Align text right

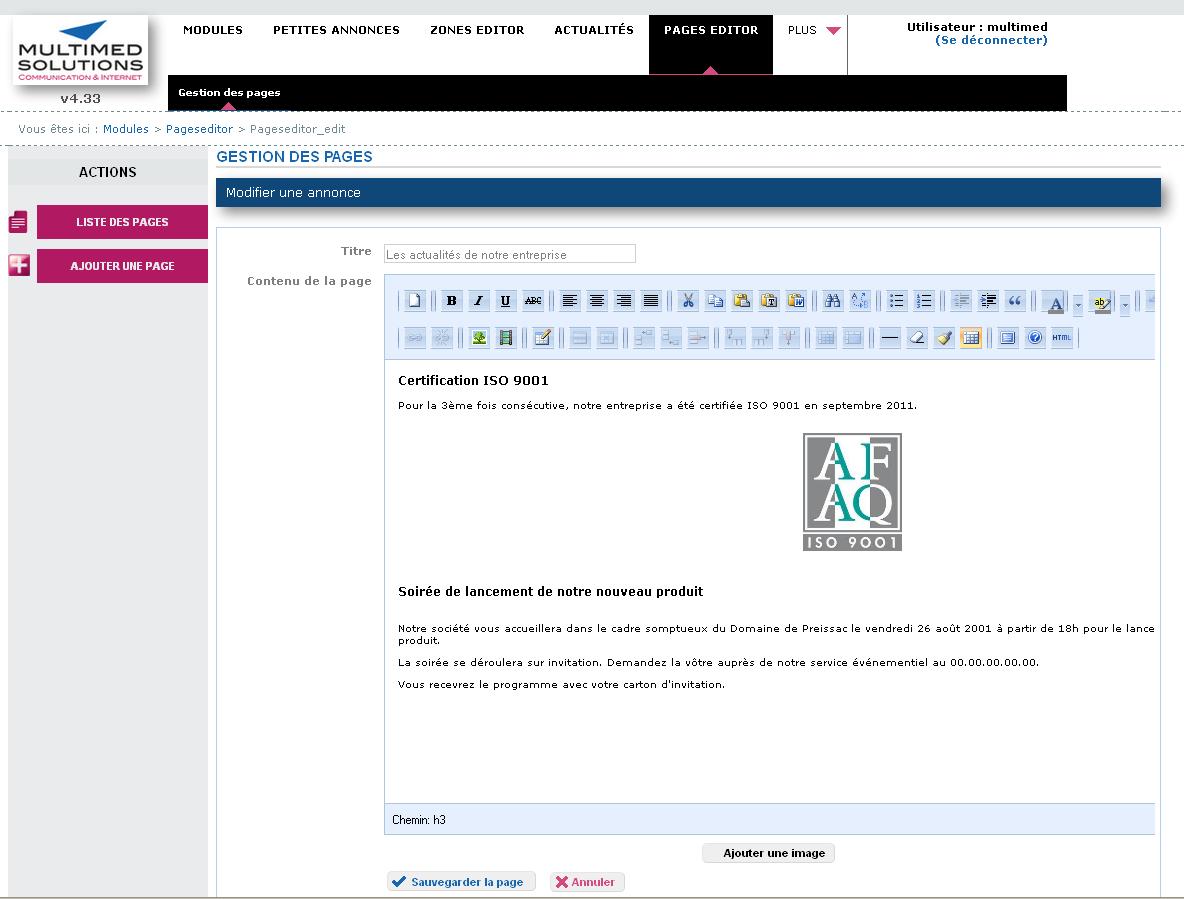(x=624, y=300)
